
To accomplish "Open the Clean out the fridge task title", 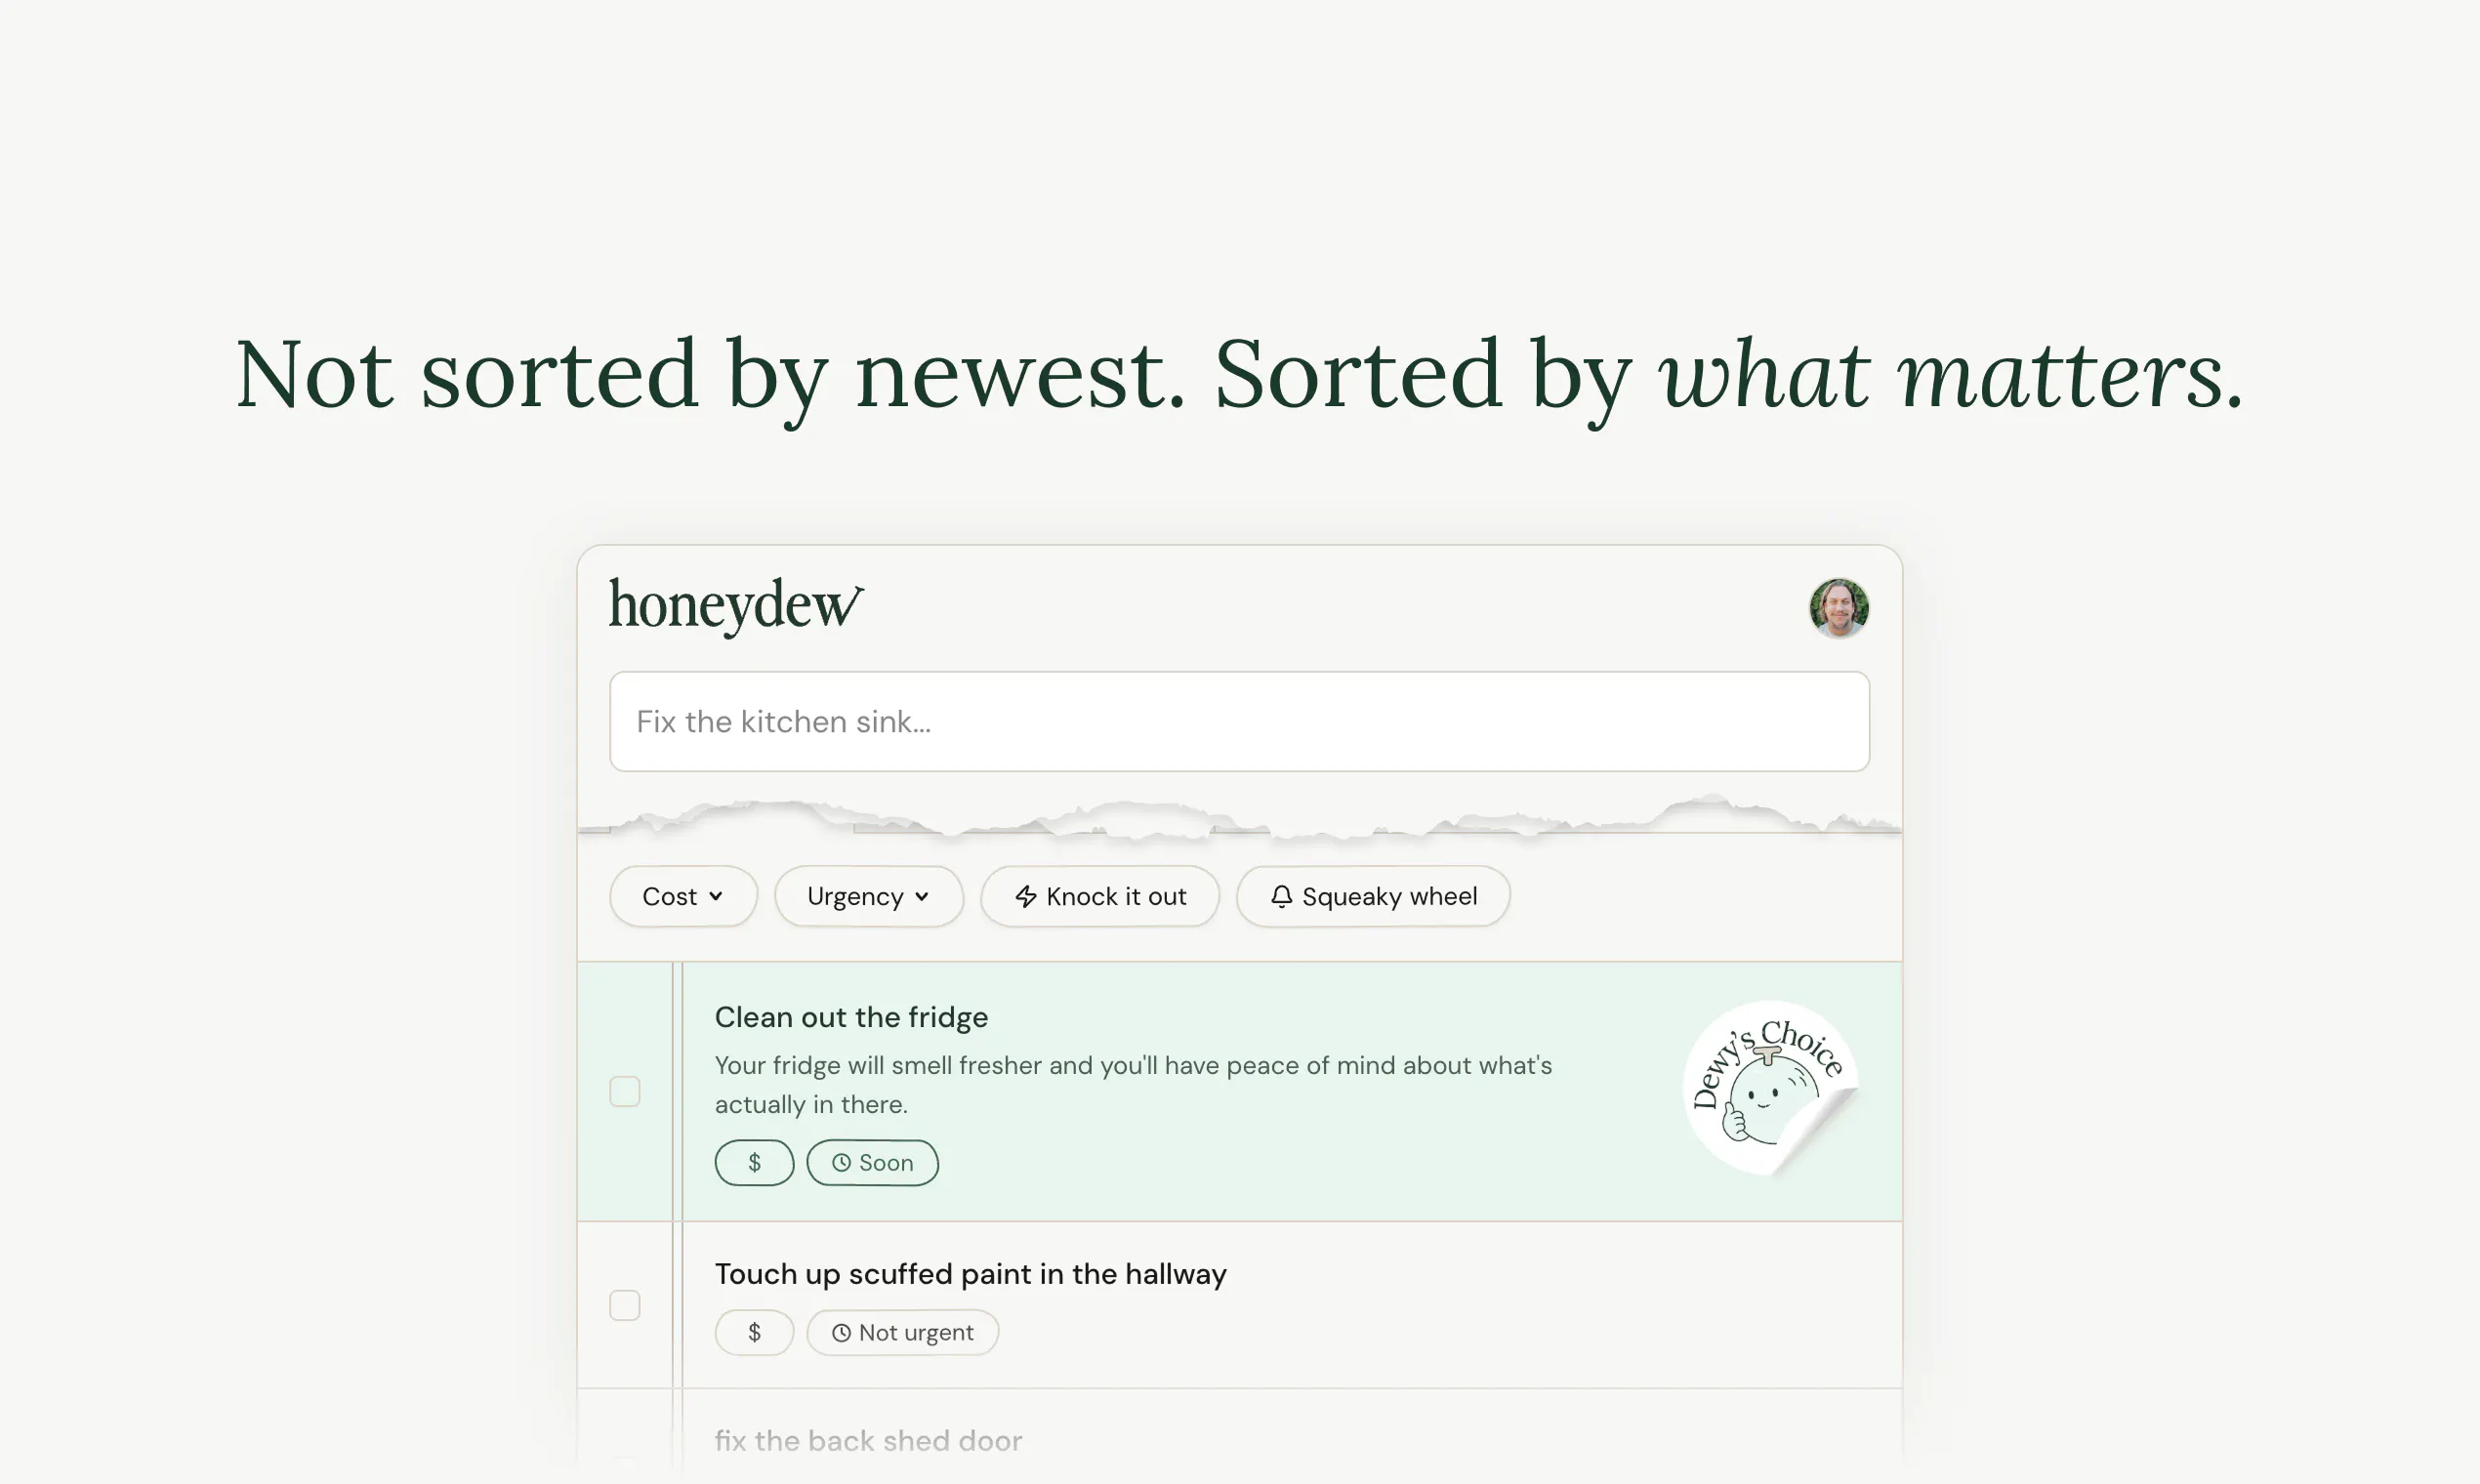I will click(x=851, y=1017).
